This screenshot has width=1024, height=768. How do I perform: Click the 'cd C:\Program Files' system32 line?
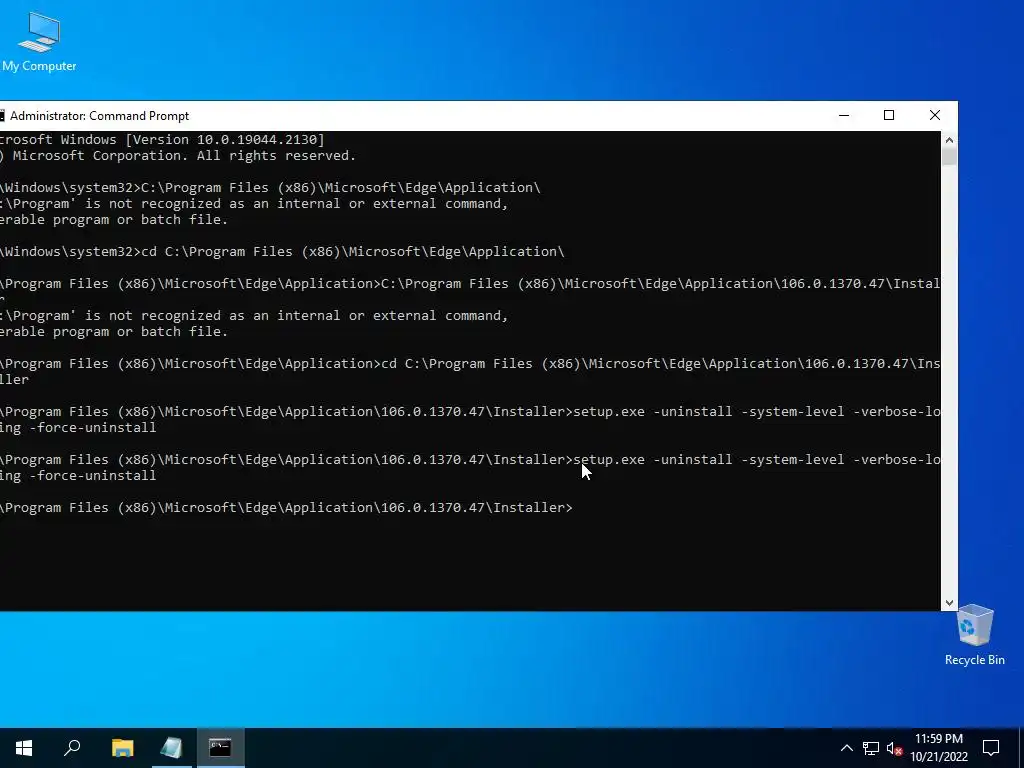[x=282, y=251]
